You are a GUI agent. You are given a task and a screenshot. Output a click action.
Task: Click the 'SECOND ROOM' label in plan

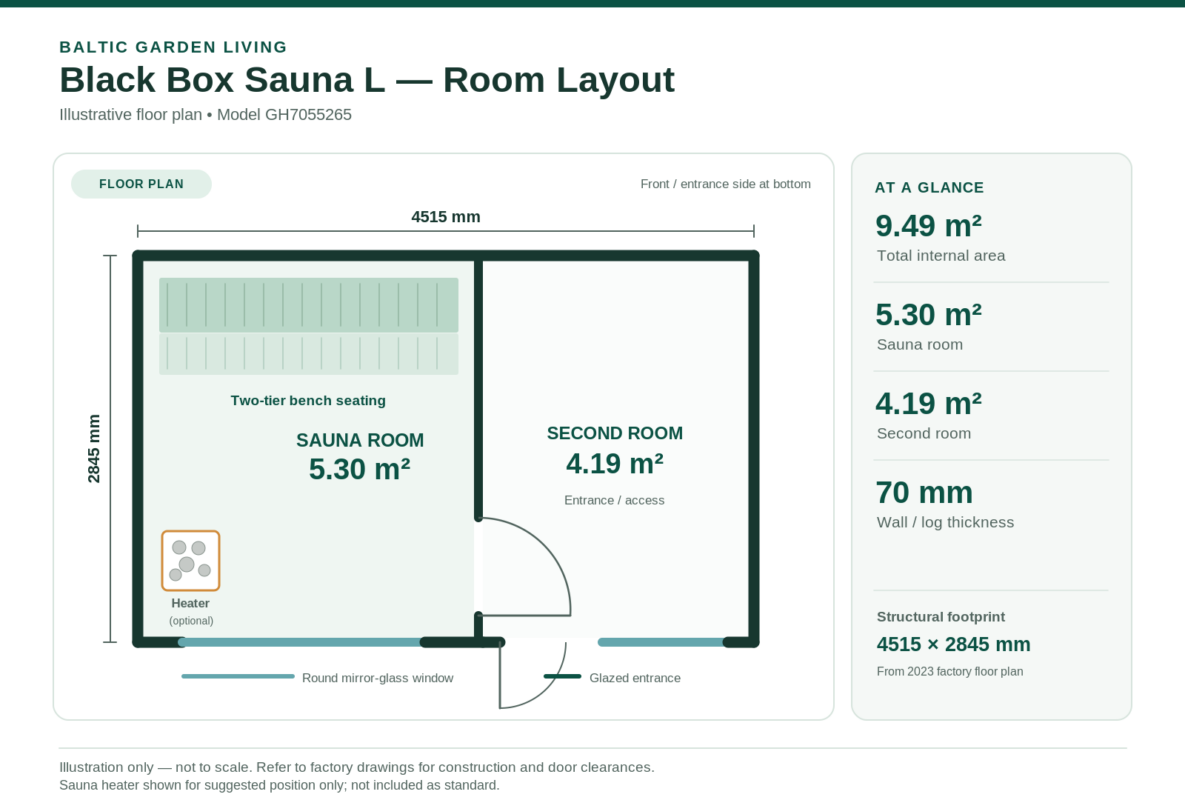click(614, 434)
